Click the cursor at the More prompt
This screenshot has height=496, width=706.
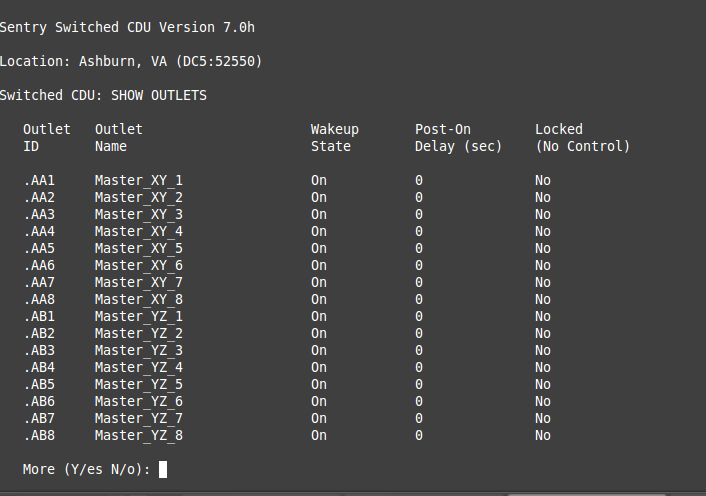[x=163, y=469]
